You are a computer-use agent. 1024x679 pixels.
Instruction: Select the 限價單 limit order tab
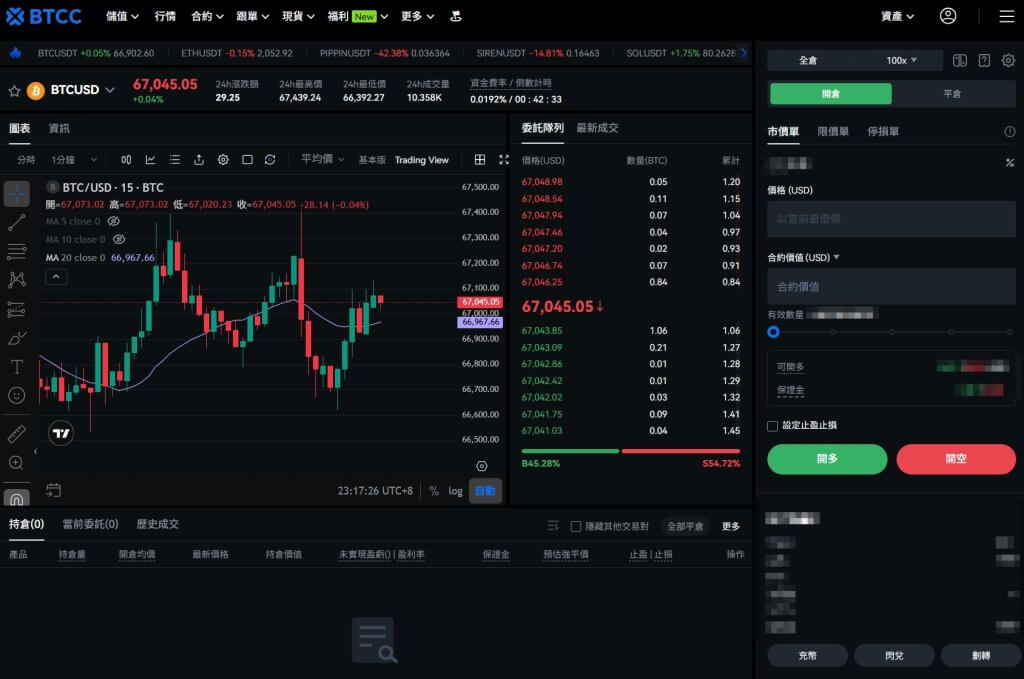(x=833, y=132)
